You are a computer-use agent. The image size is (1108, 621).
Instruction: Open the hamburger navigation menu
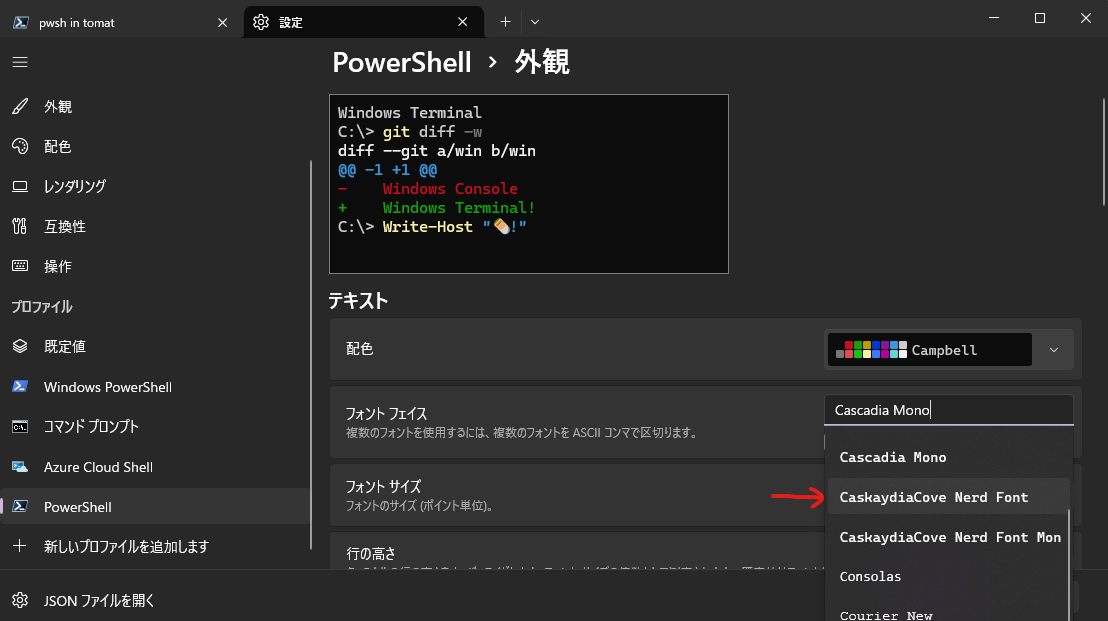click(20, 62)
